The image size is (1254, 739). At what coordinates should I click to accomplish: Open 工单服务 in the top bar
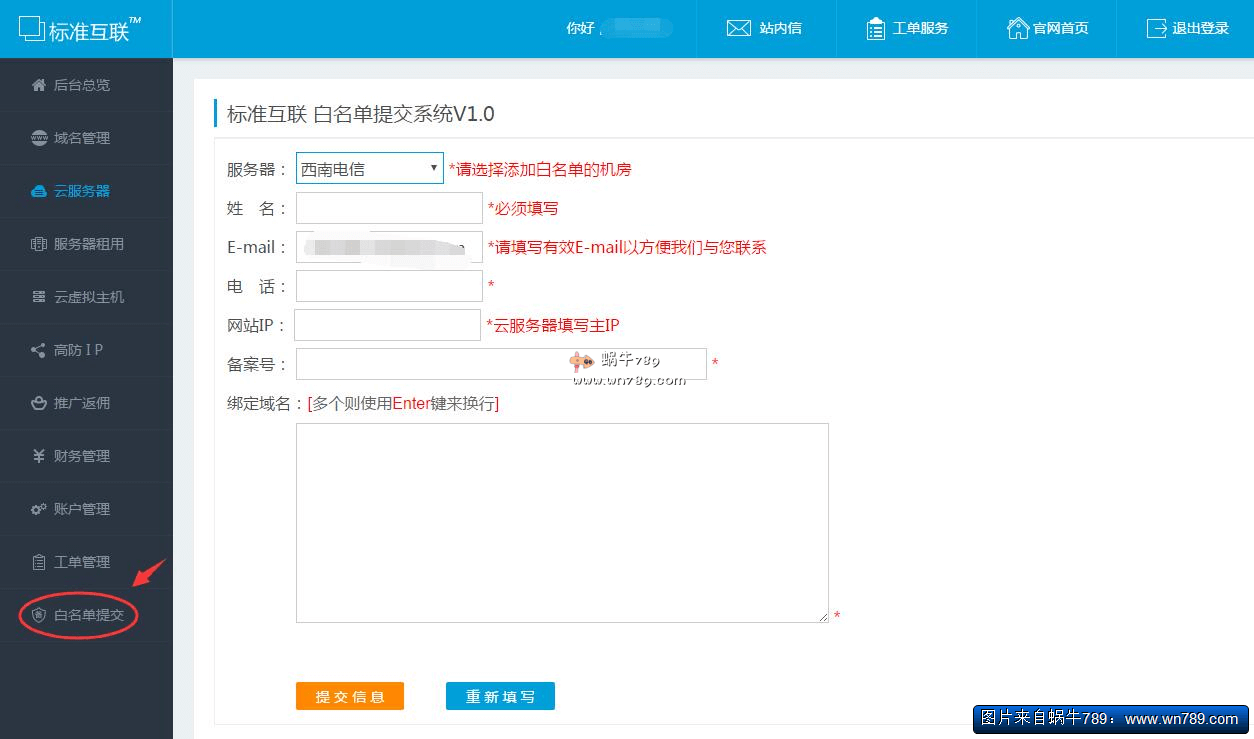point(908,28)
